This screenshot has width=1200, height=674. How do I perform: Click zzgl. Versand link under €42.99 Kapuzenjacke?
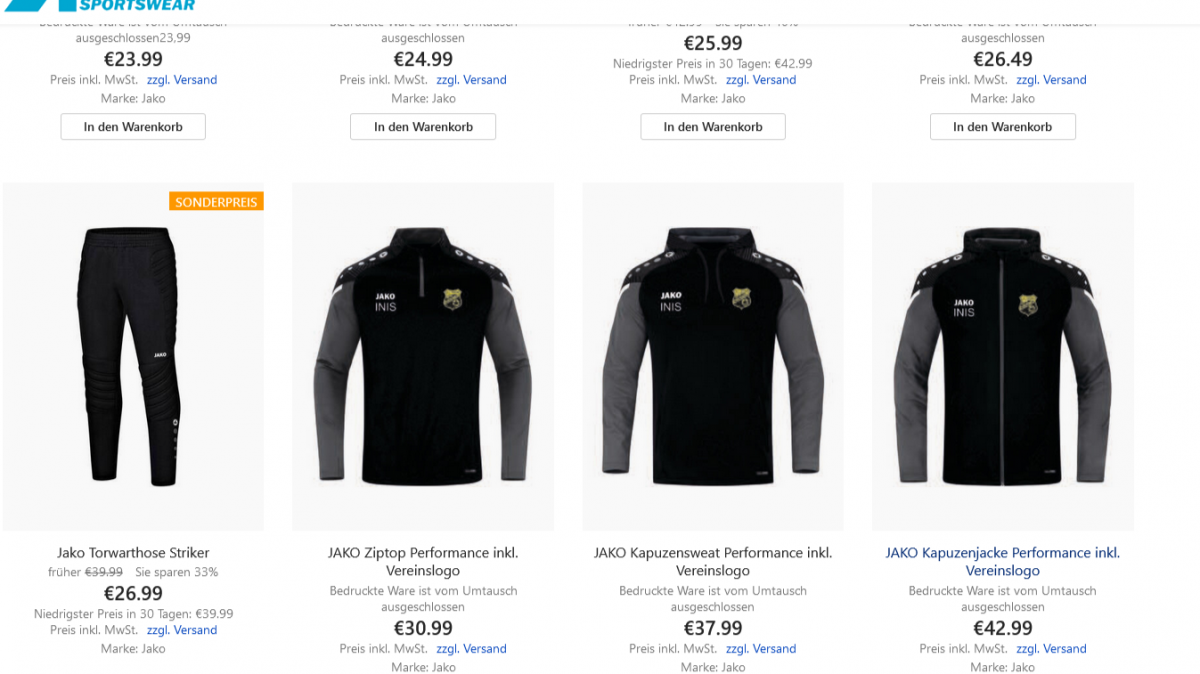click(x=1051, y=649)
